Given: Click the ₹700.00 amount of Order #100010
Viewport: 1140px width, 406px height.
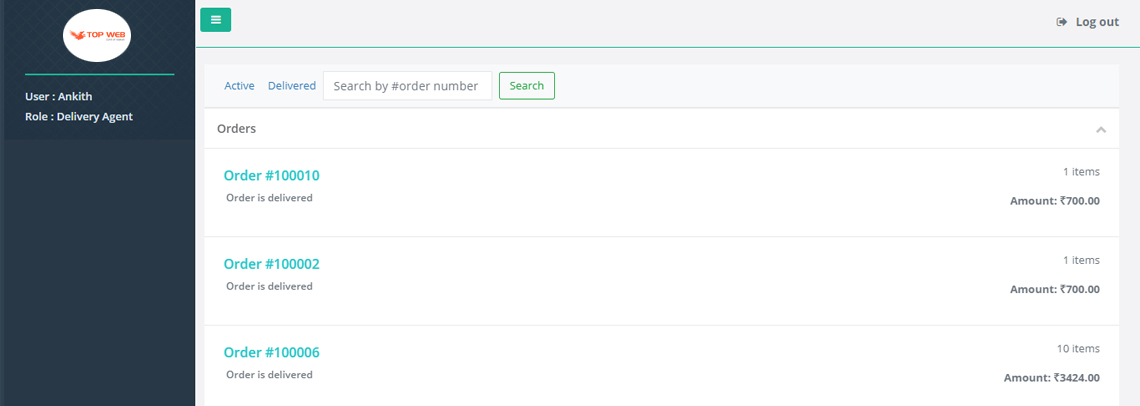Looking at the screenshot, I should pos(1080,201).
